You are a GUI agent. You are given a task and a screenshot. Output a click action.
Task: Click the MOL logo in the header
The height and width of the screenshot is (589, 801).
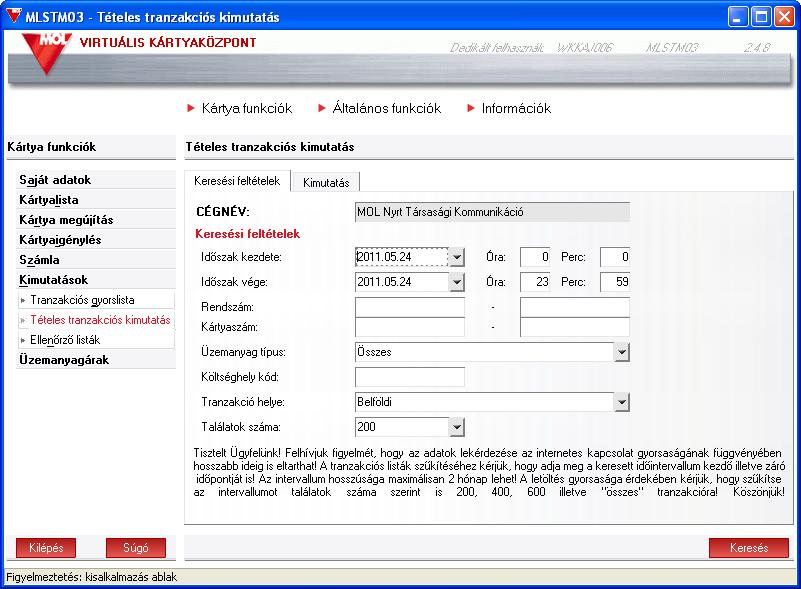click(46, 54)
